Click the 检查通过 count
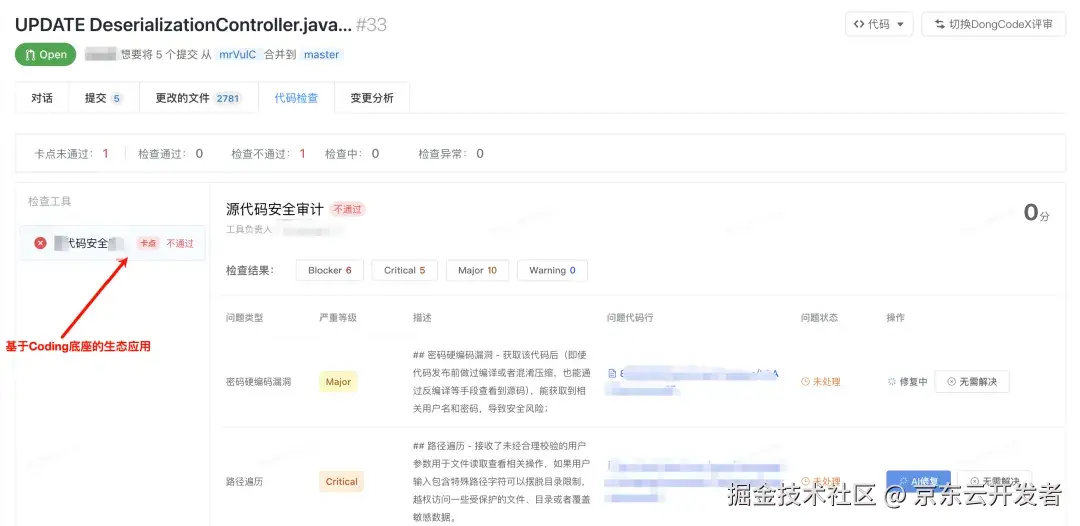This screenshot has height=526, width=1080. pyautogui.click(x=199, y=154)
